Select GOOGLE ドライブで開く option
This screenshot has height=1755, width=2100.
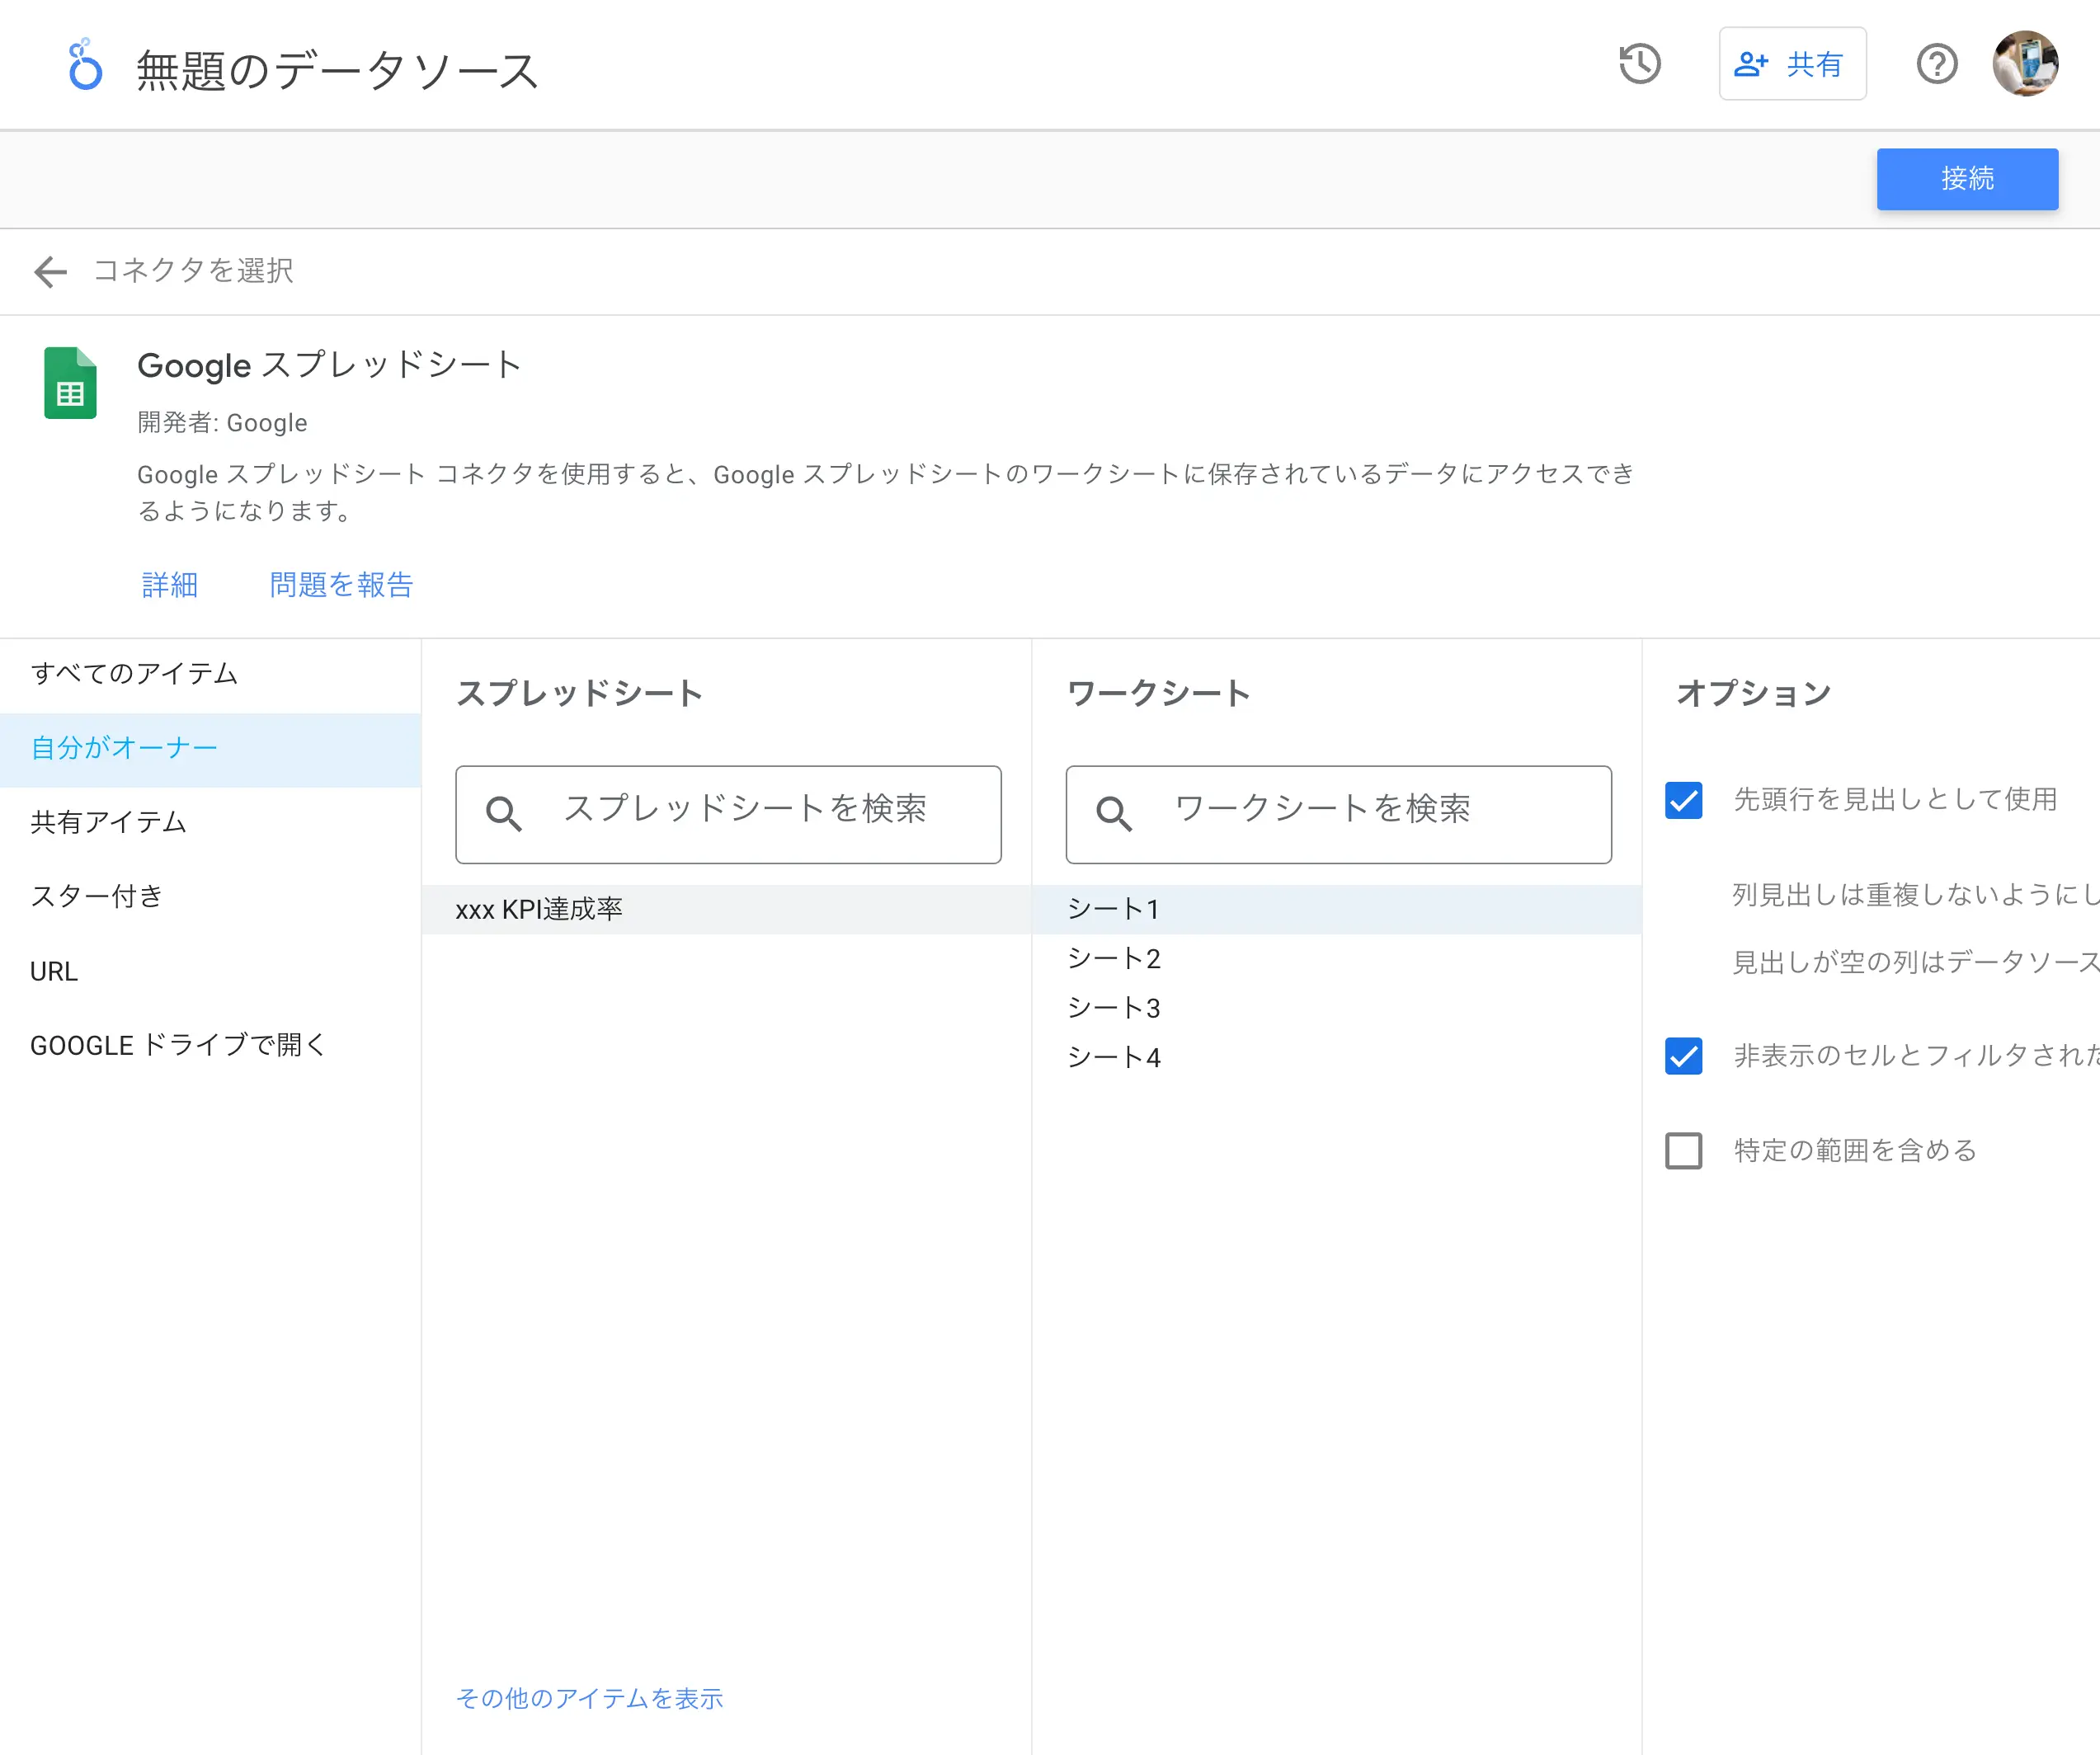[x=210, y=1046]
